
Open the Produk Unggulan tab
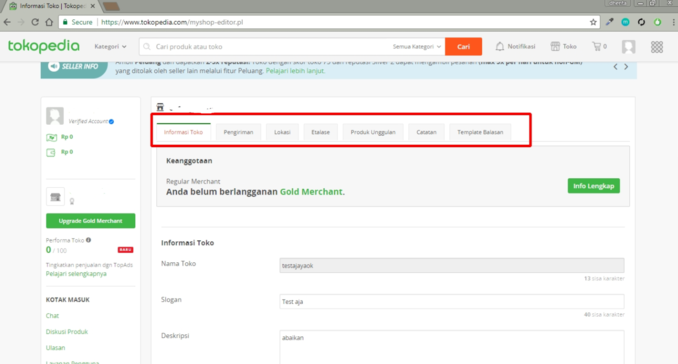click(x=373, y=132)
